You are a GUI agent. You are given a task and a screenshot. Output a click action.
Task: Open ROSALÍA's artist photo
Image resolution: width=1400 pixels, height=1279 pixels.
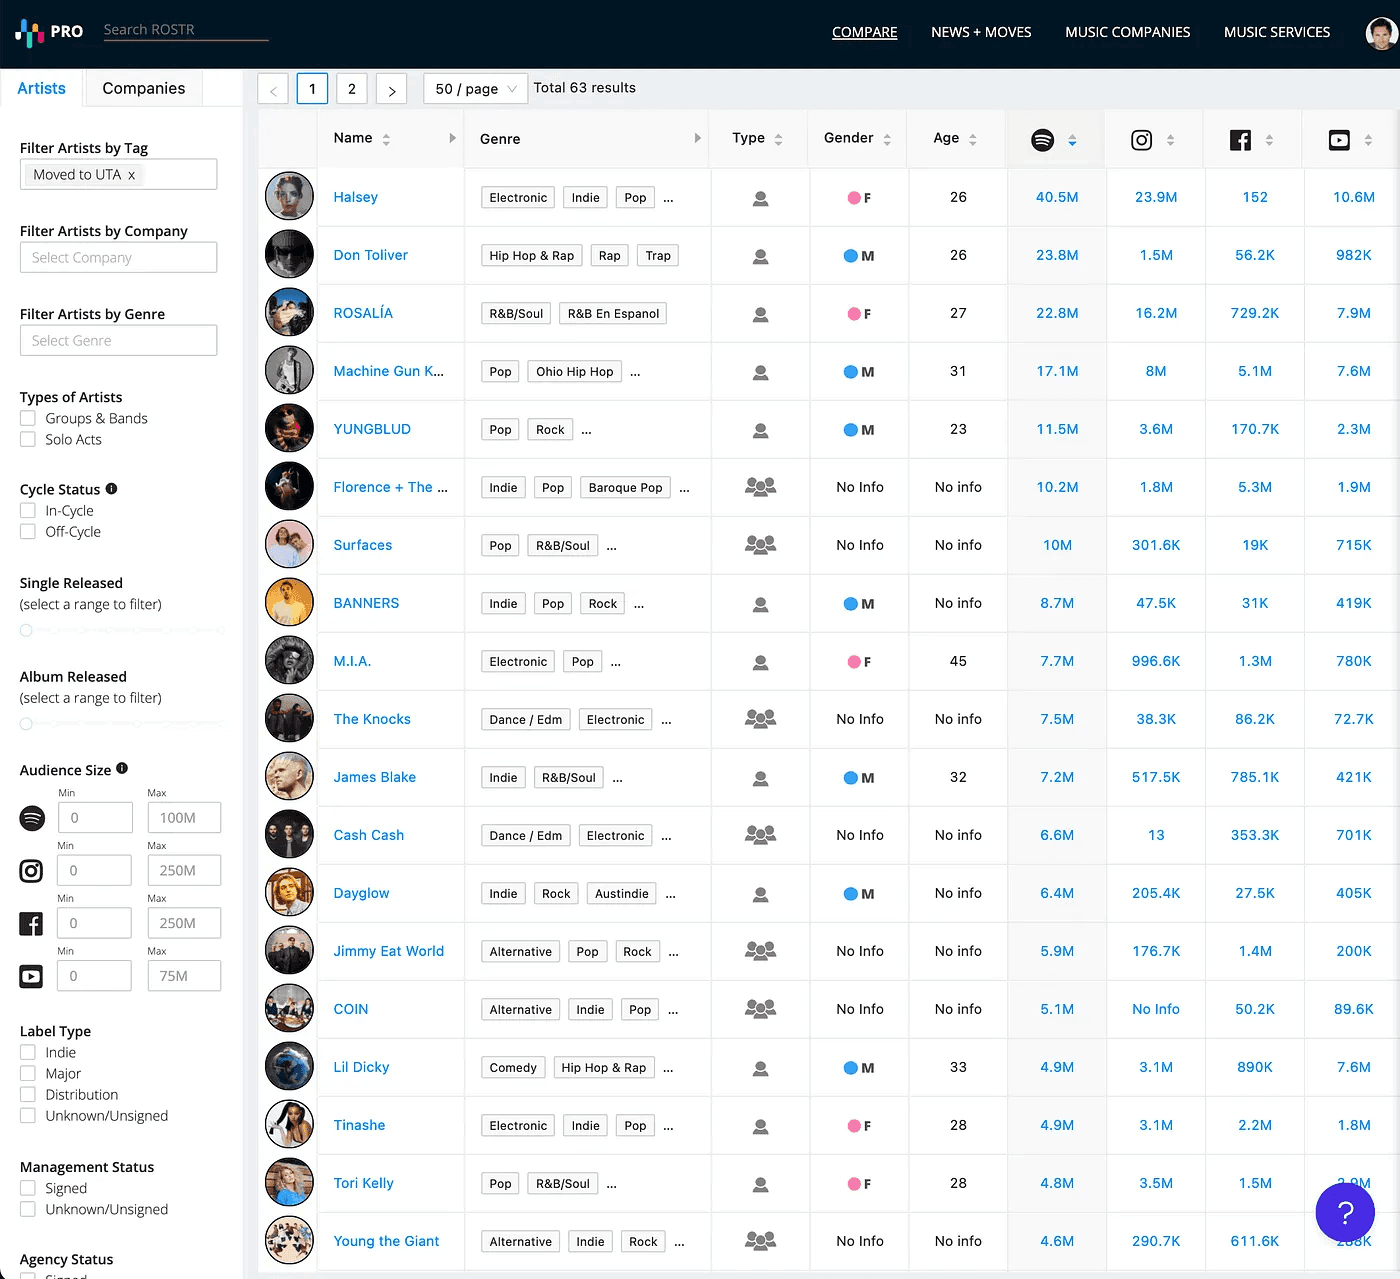(289, 312)
